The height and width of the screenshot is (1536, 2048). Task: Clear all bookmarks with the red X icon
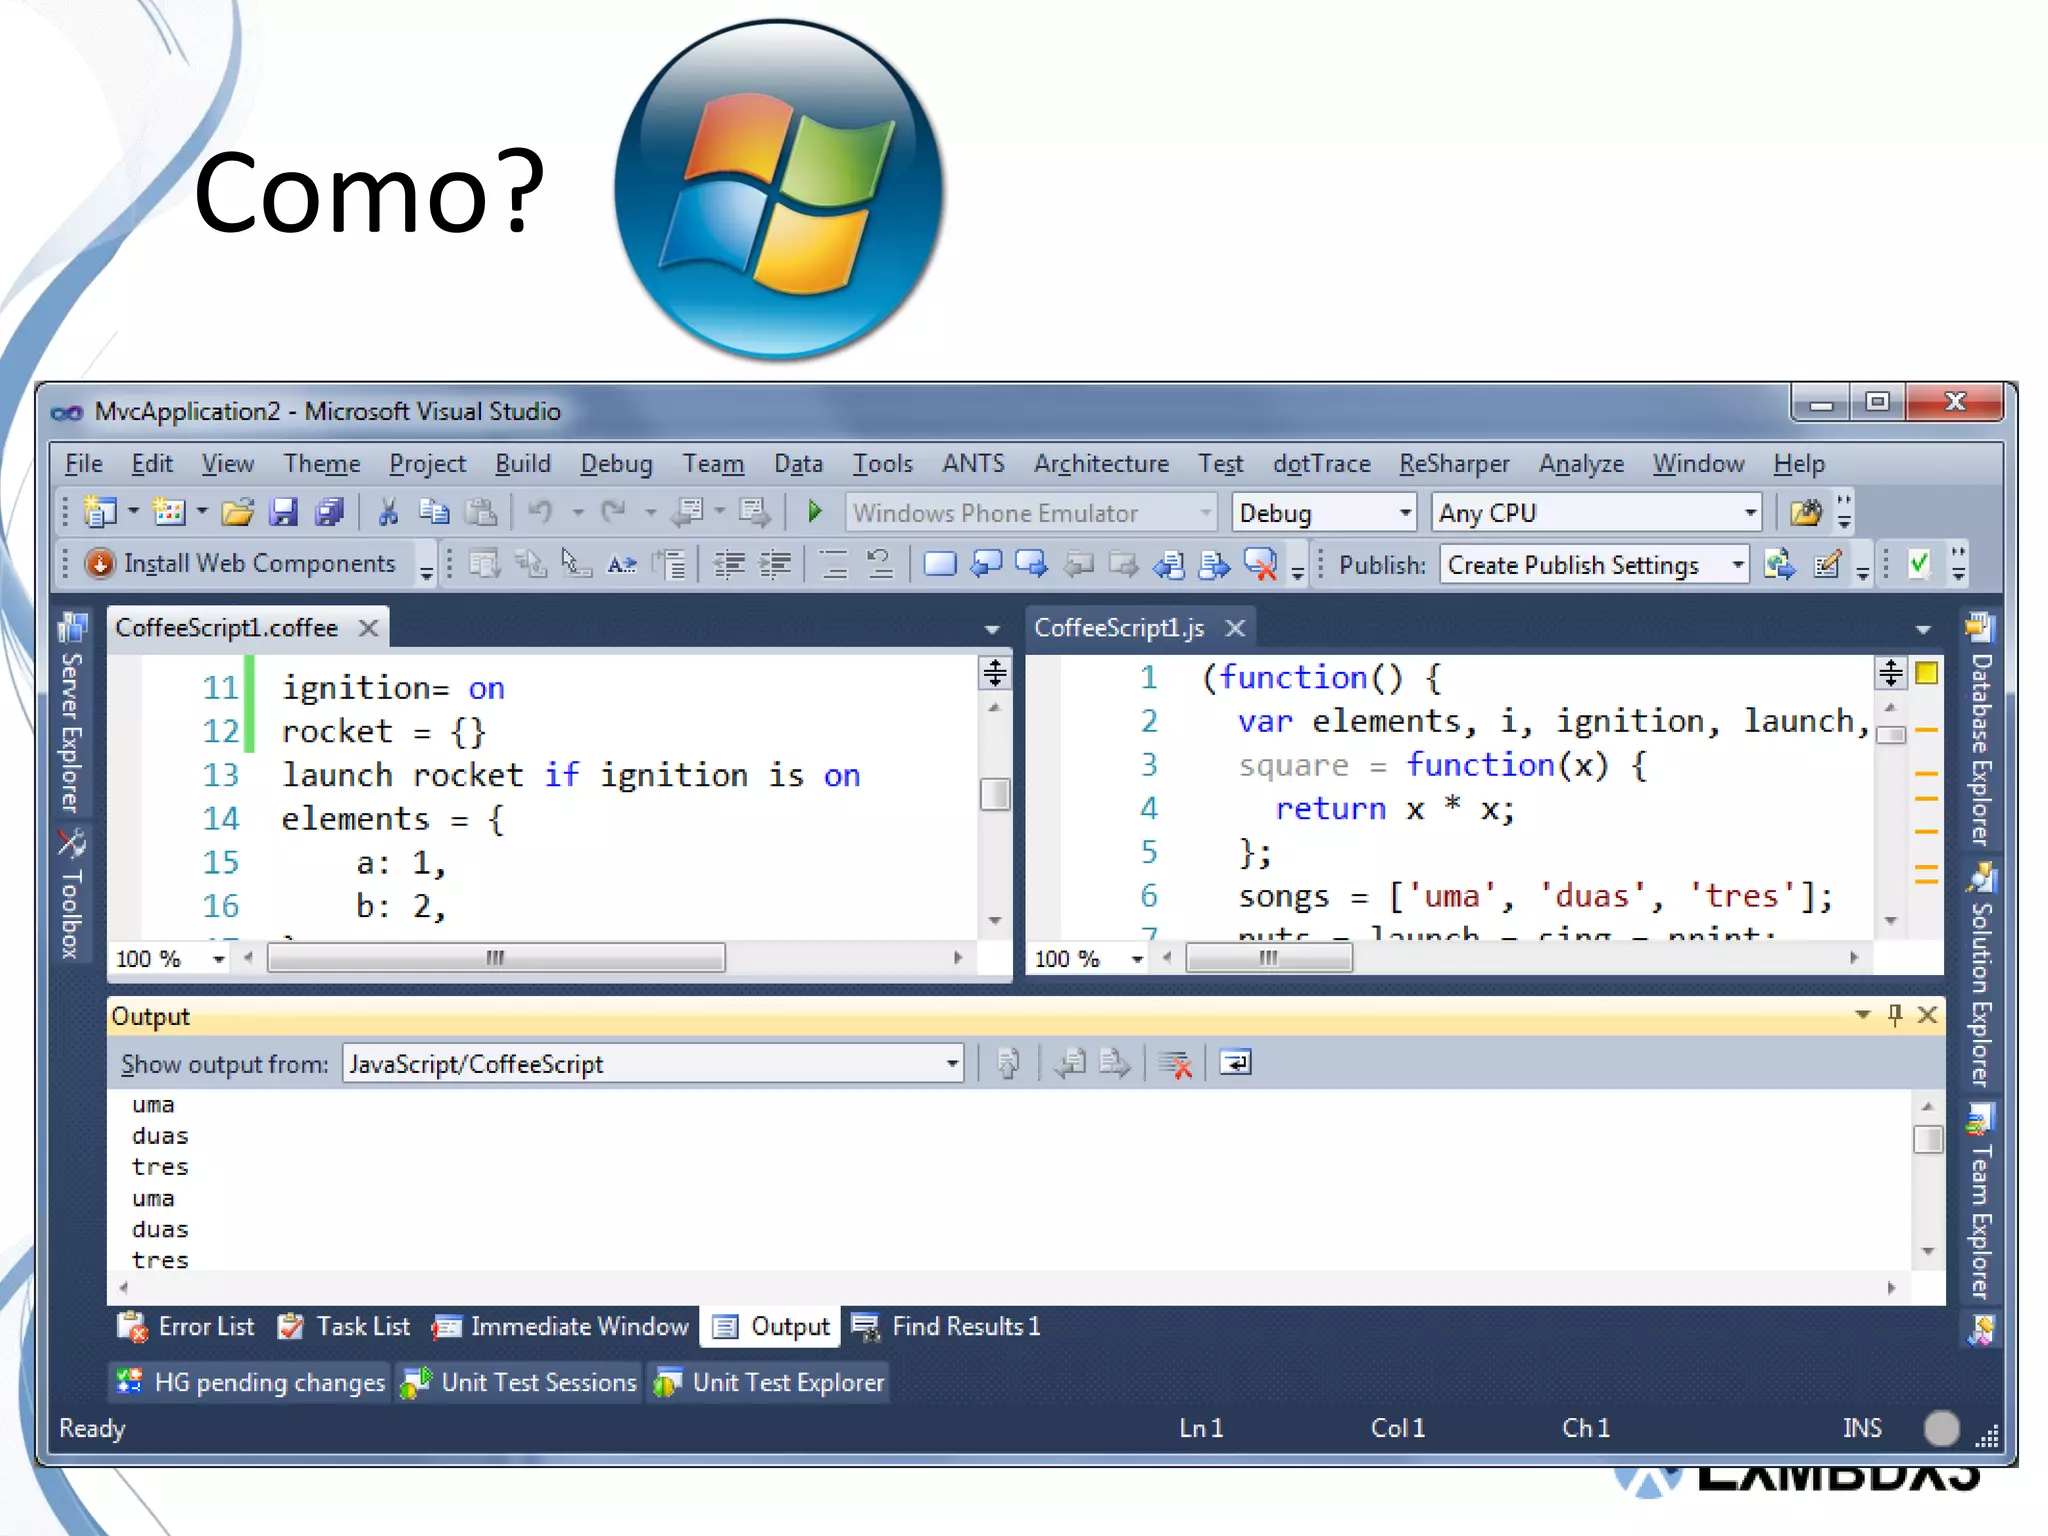1260,565
